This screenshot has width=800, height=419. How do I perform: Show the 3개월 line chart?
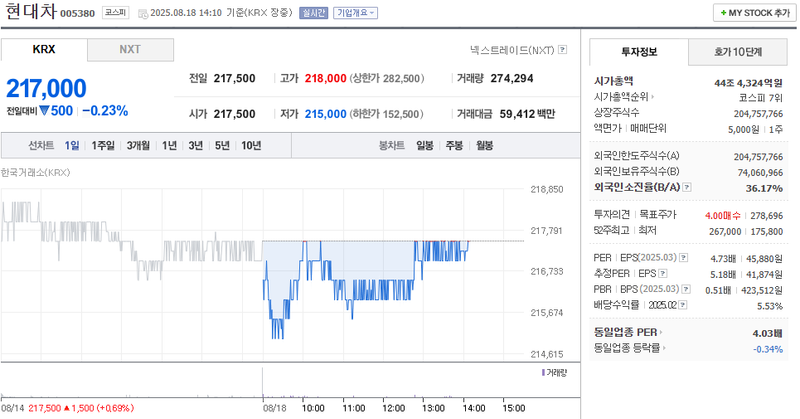tap(138, 145)
